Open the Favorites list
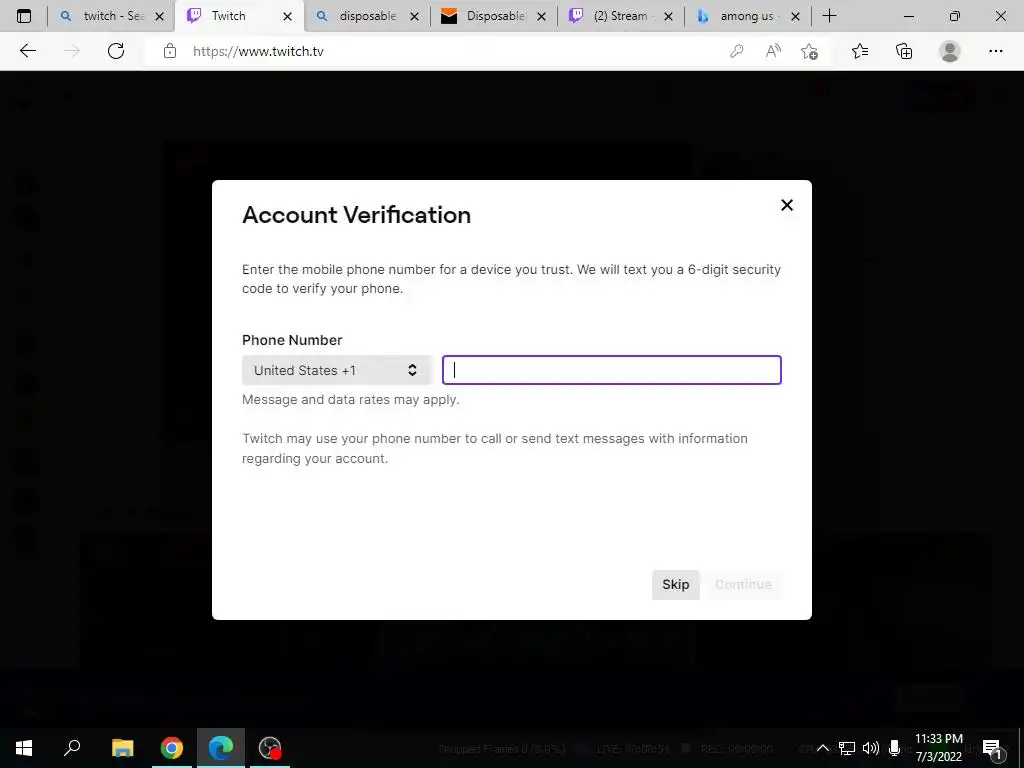This screenshot has width=1024, height=768. [x=860, y=51]
